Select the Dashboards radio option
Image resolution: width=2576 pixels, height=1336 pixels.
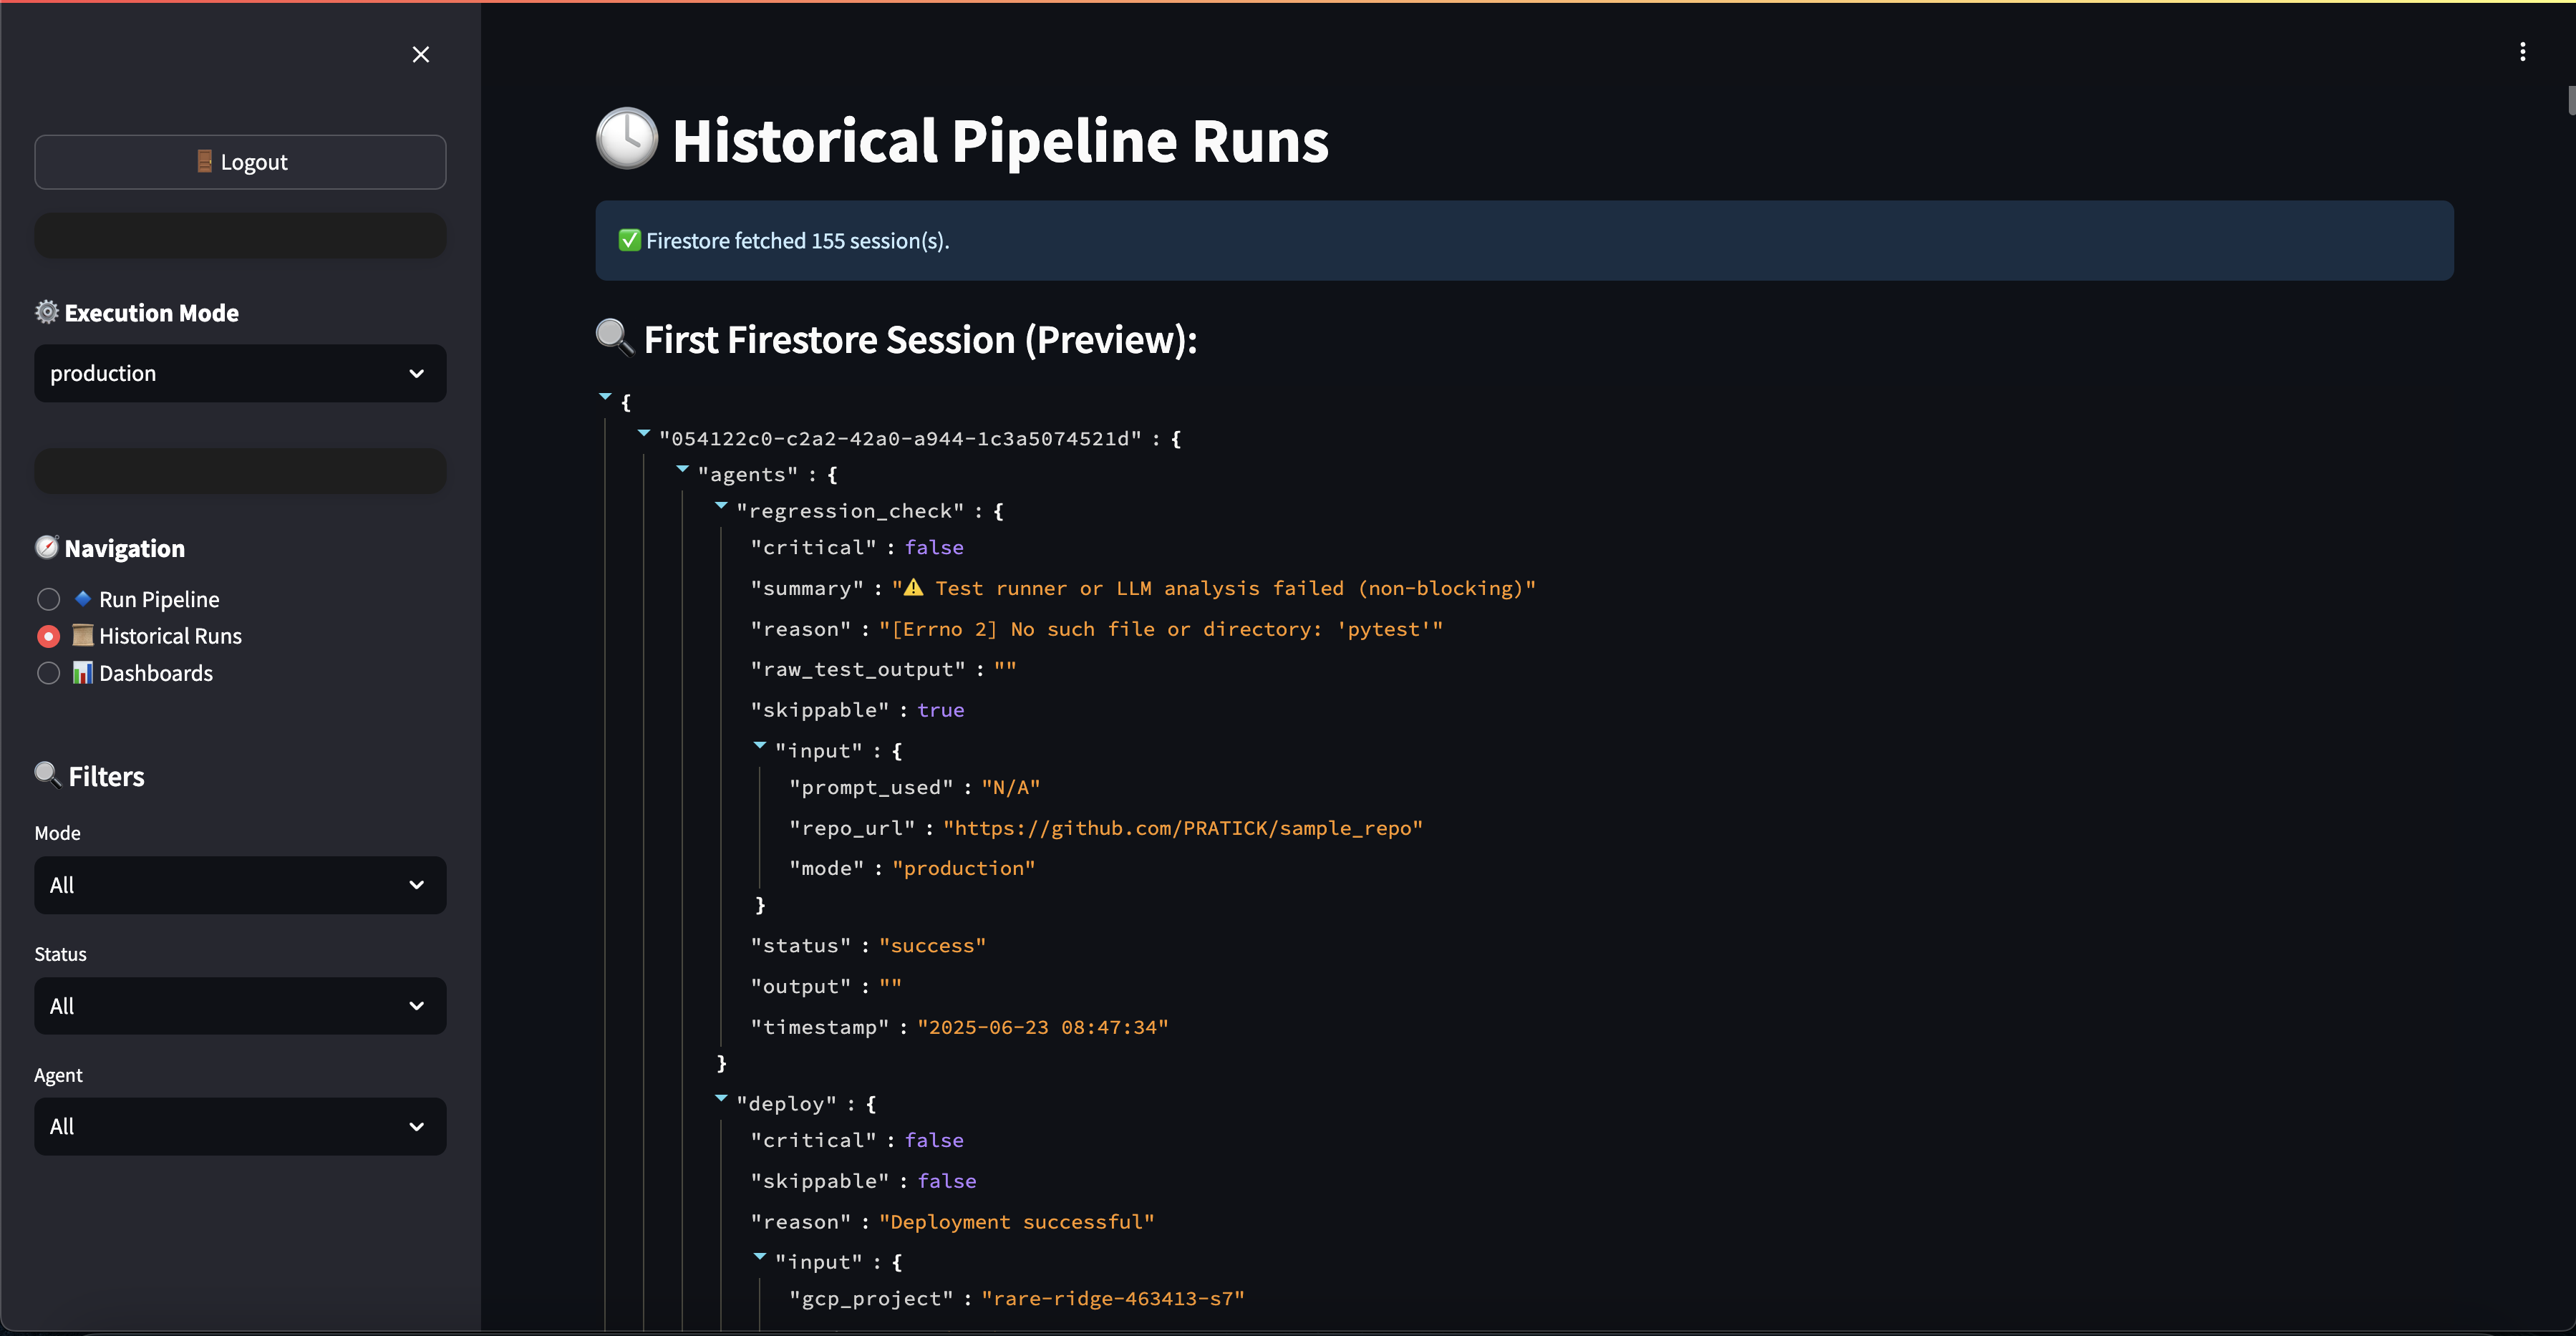48,673
